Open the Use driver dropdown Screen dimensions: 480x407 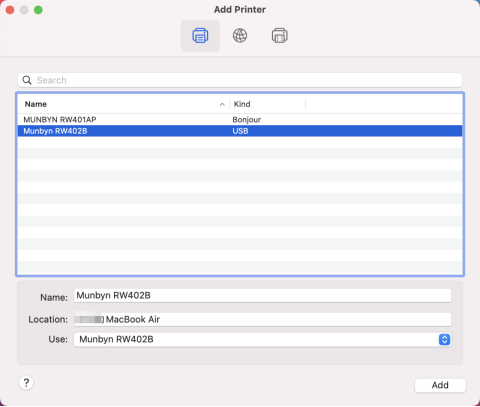tap(262, 340)
